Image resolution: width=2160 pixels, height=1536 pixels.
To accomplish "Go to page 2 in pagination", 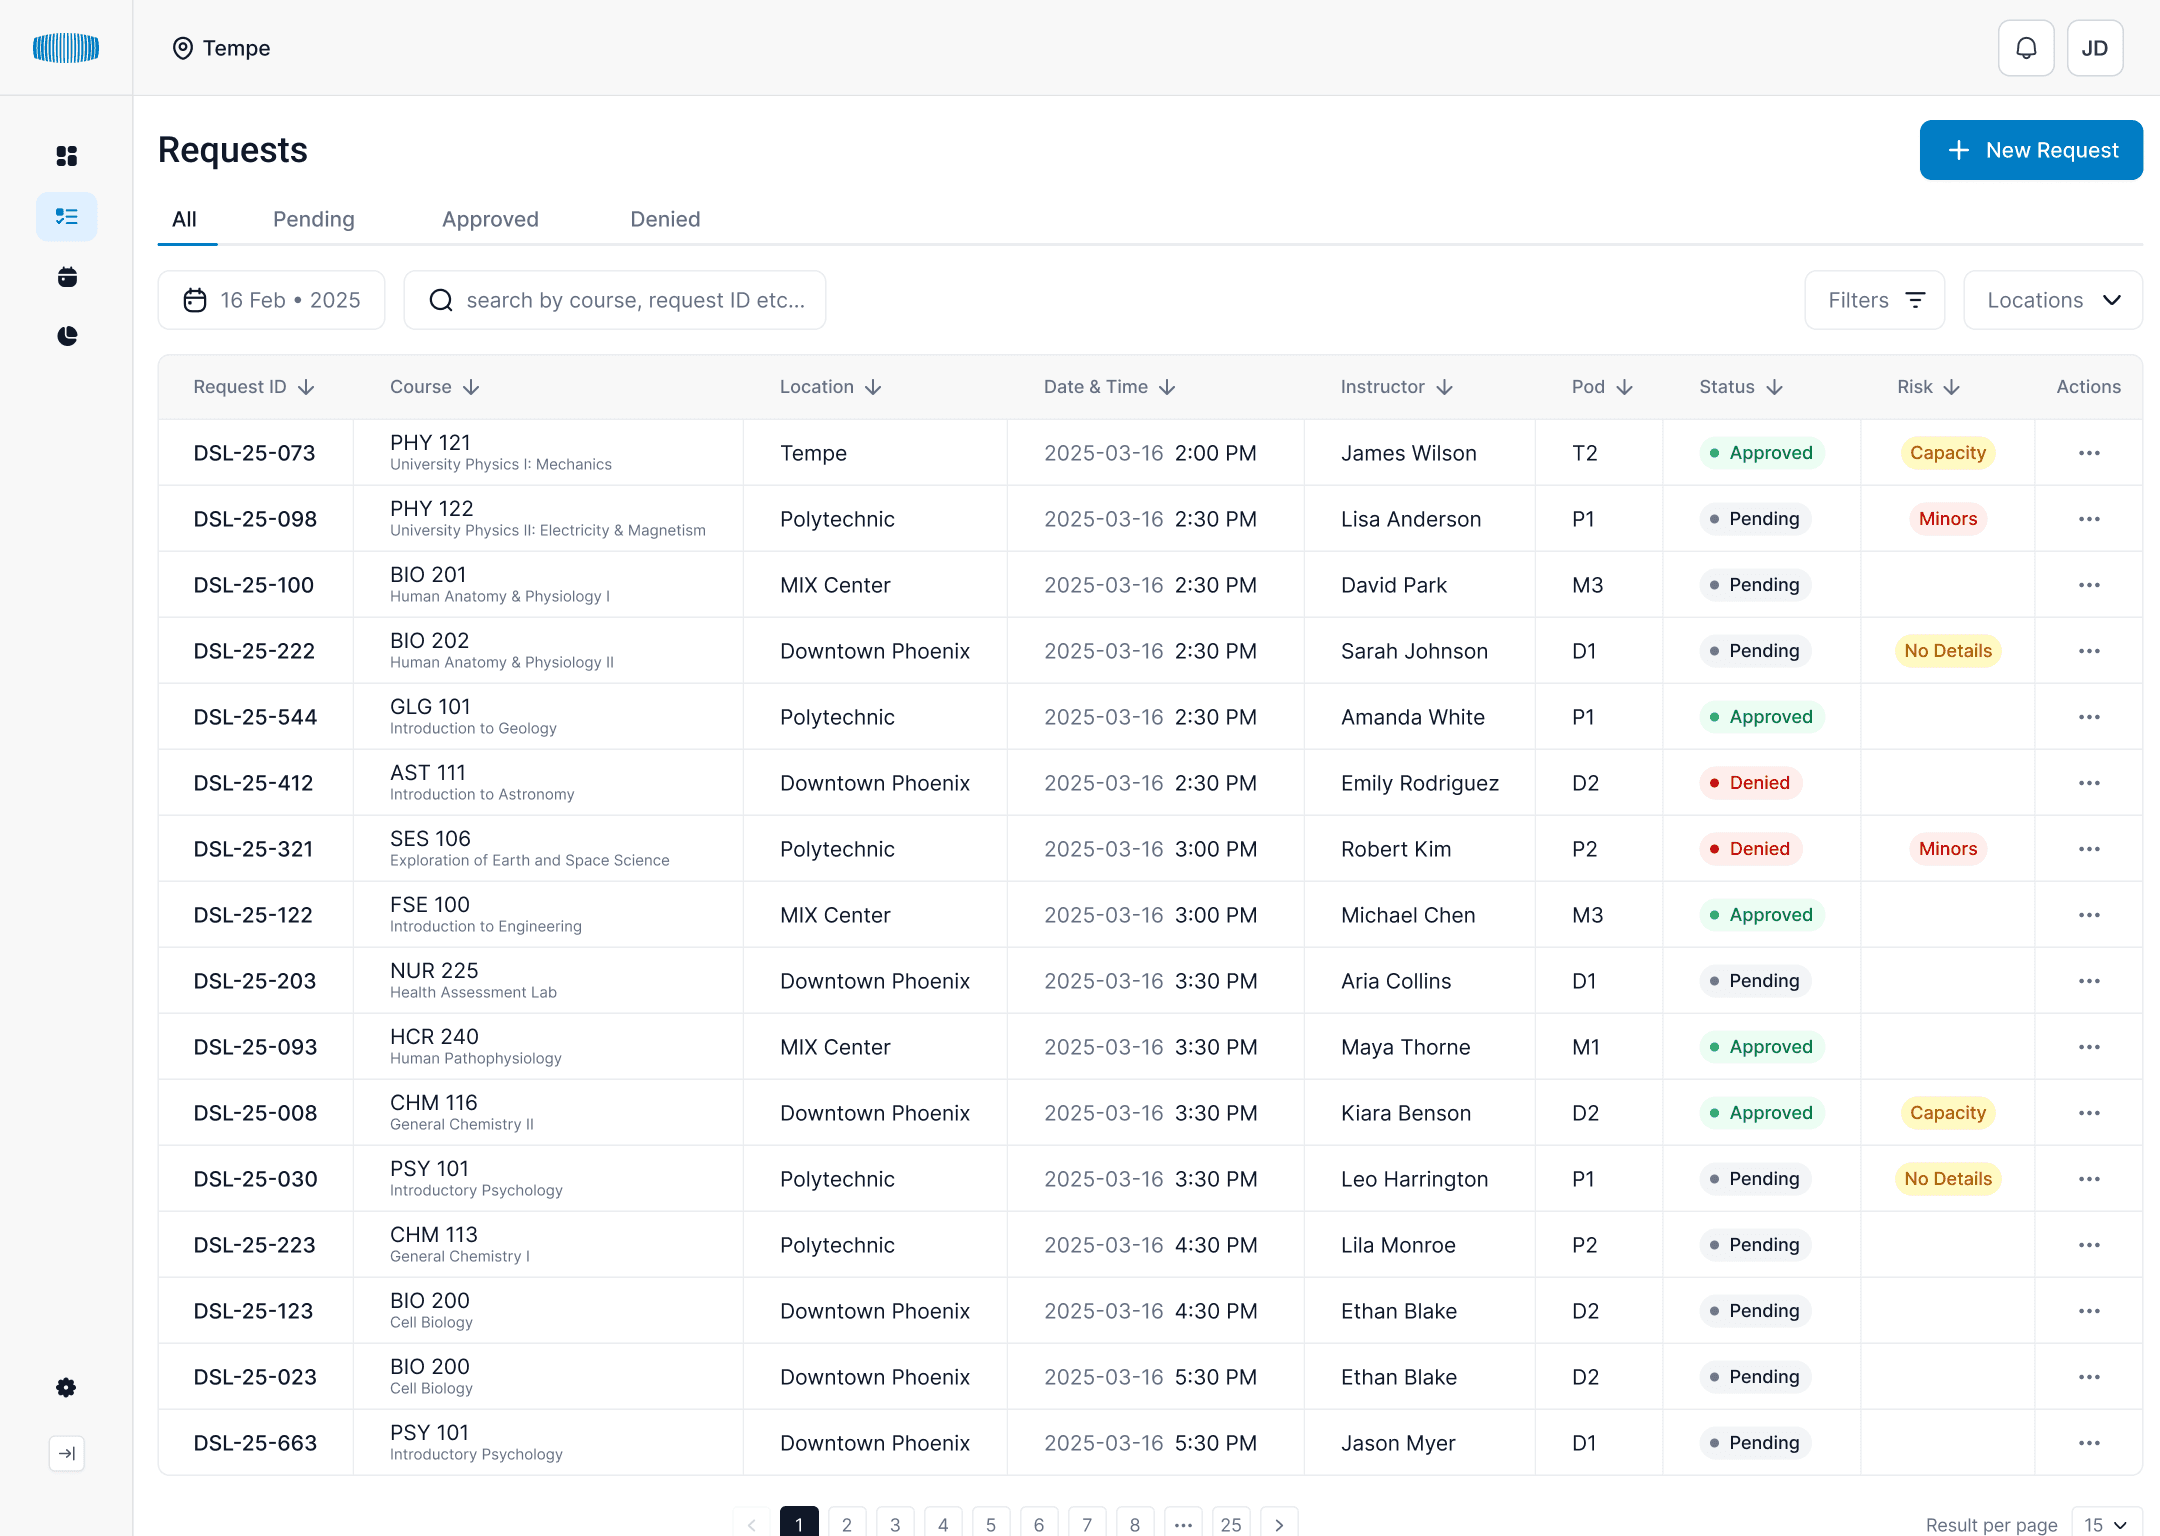I will point(846,1523).
